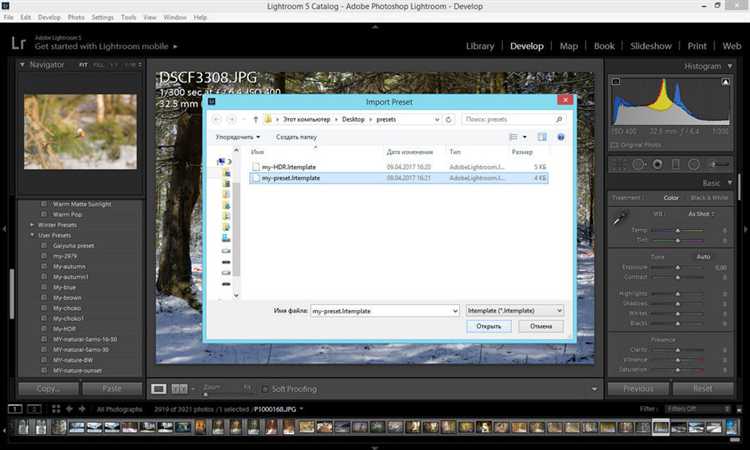Toggle preview pane icon in dialog
This screenshot has height=450, width=750.
(542, 137)
